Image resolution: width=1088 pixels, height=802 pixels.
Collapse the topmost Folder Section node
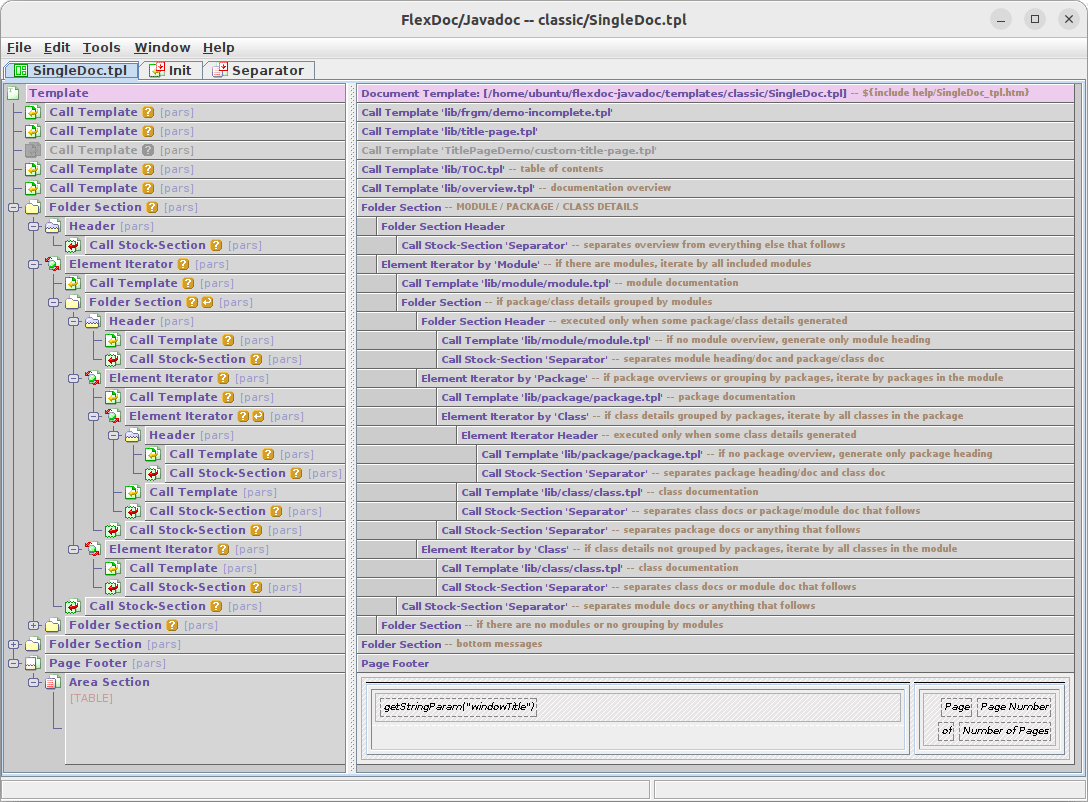tap(13, 207)
